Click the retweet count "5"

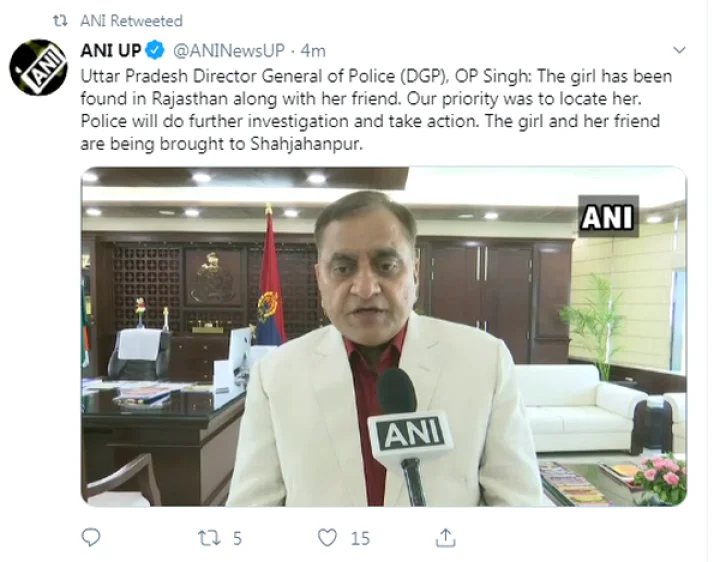[237, 538]
